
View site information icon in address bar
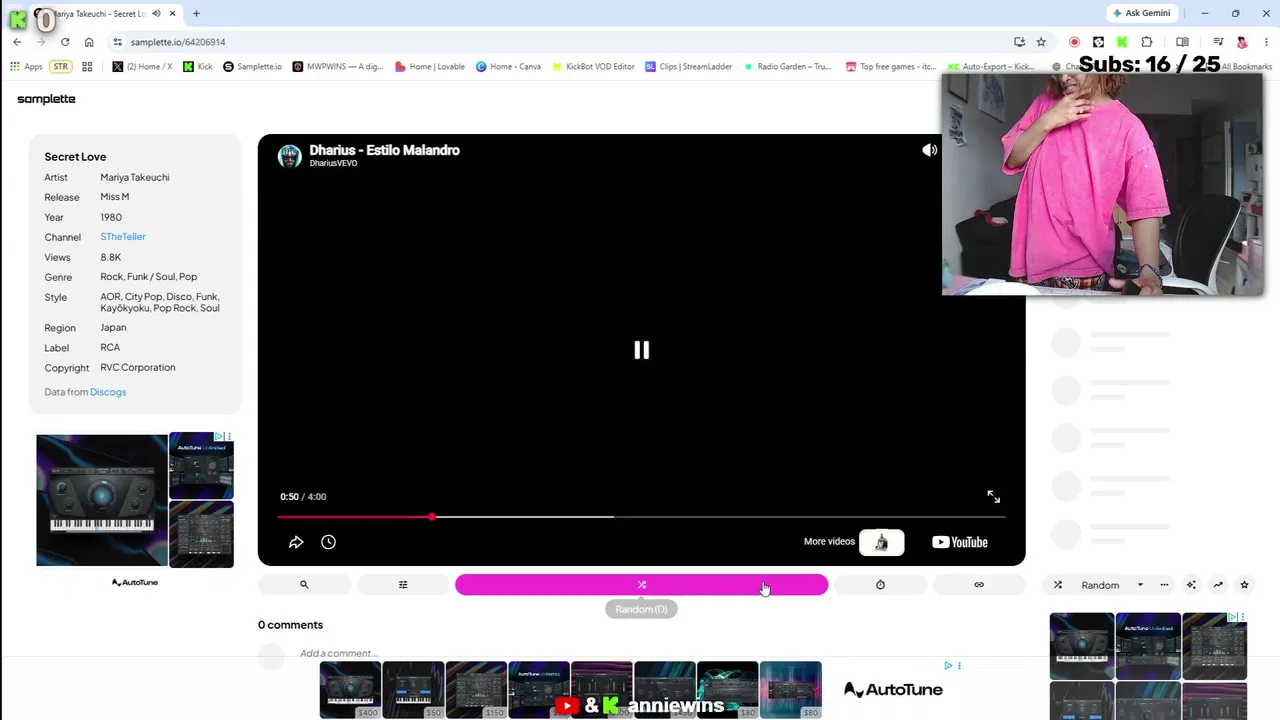(118, 42)
